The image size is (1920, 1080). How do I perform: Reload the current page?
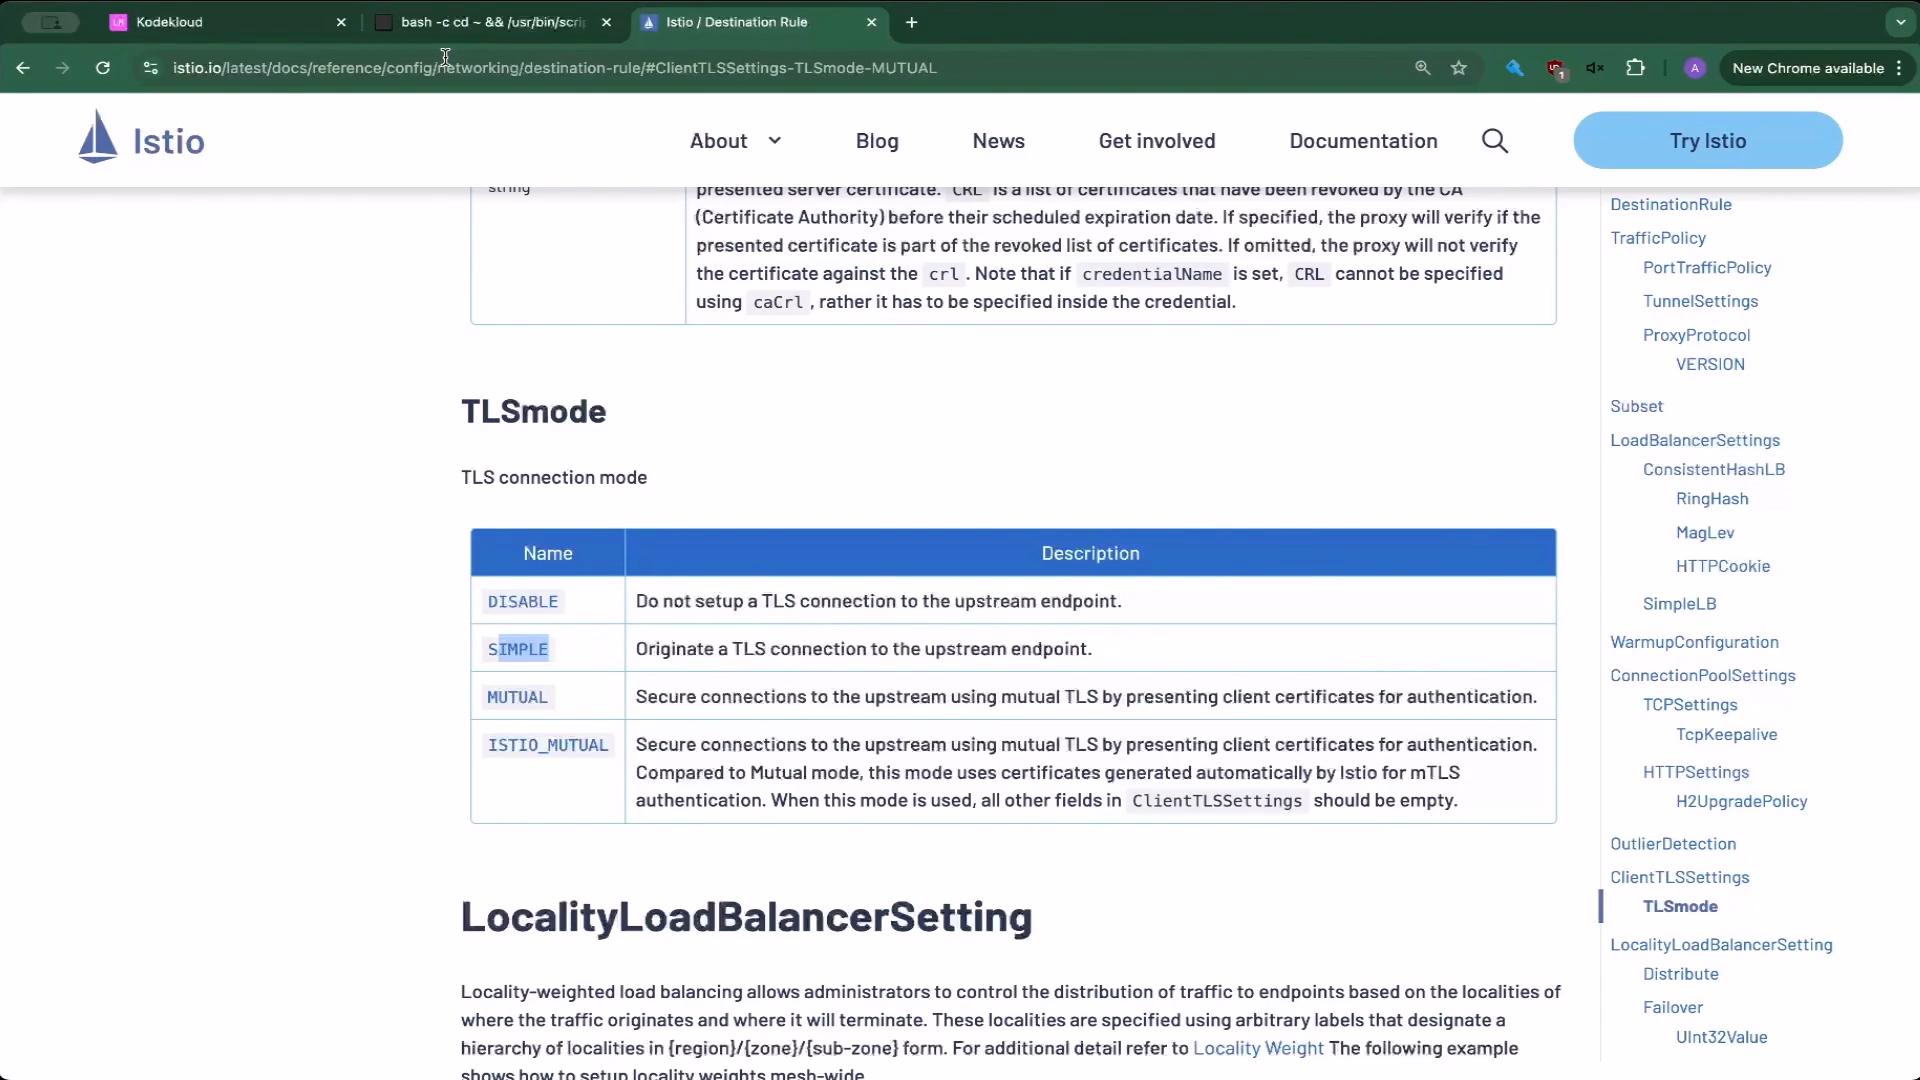tap(103, 68)
